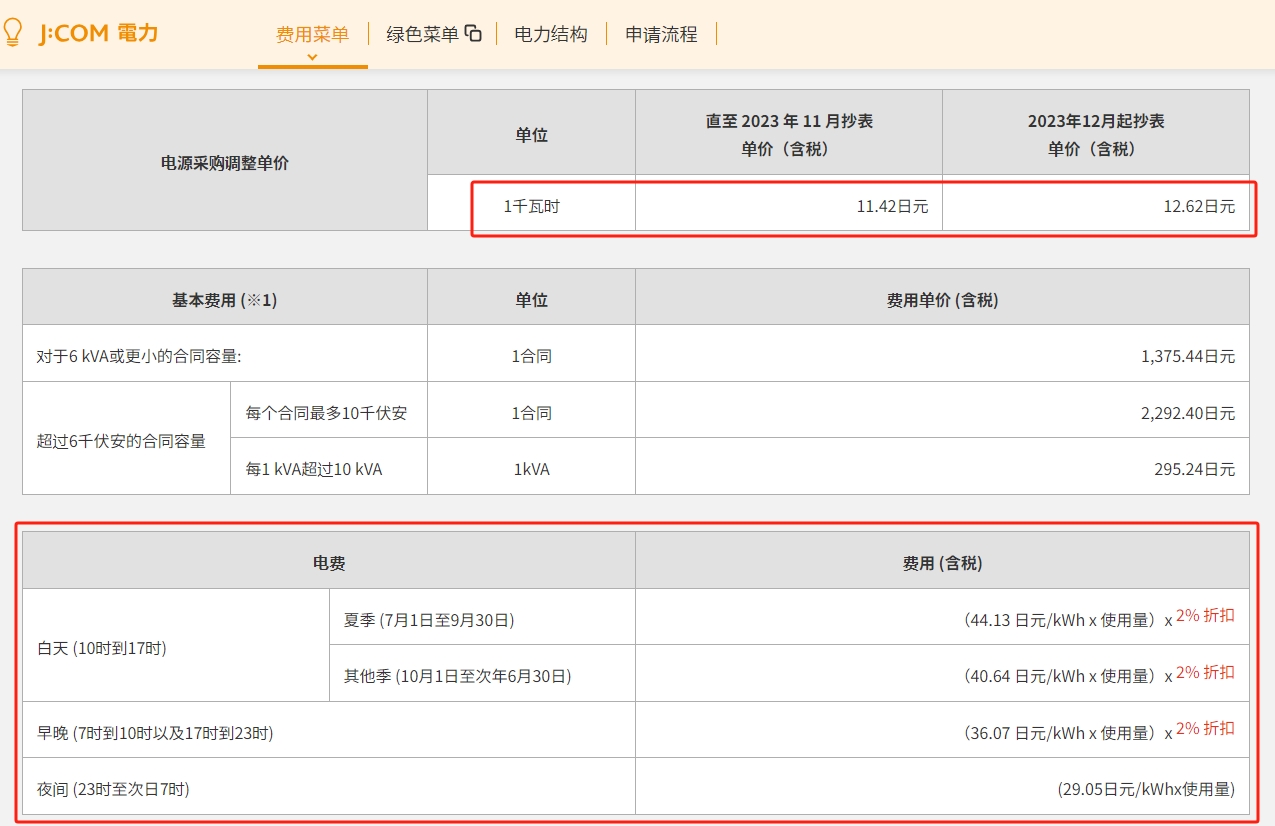Click the 1千瓦时 unit cell
The image size is (1275, 826).
coord(532,207)
